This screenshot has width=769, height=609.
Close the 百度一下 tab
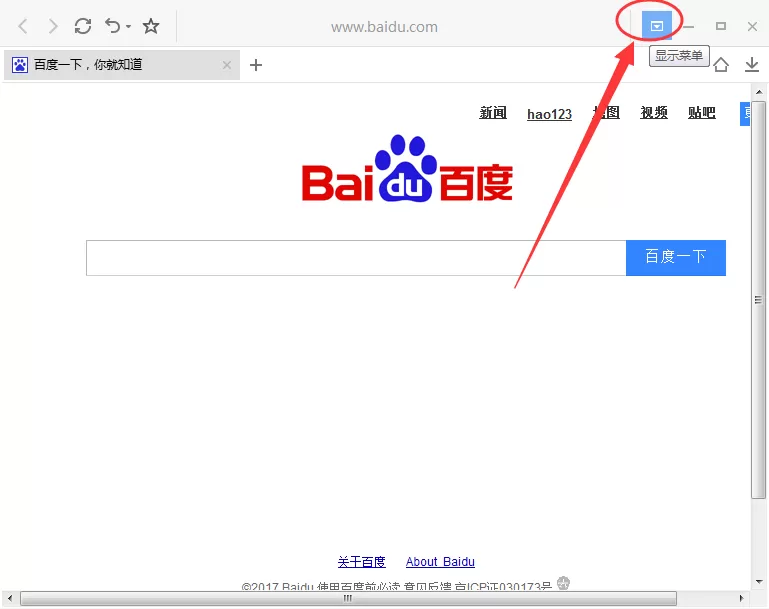point(227,65)
